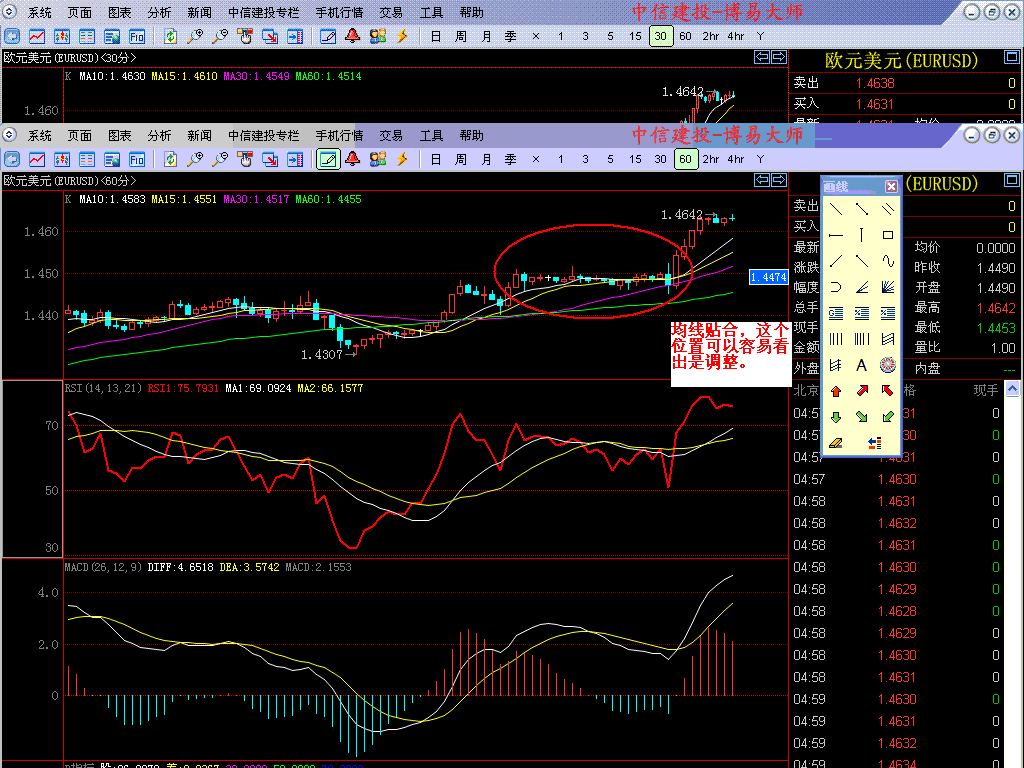The height and width of the screenshot is (768, 1024).
Task: Select the 2hr period in front window
Action: (711, 159)
